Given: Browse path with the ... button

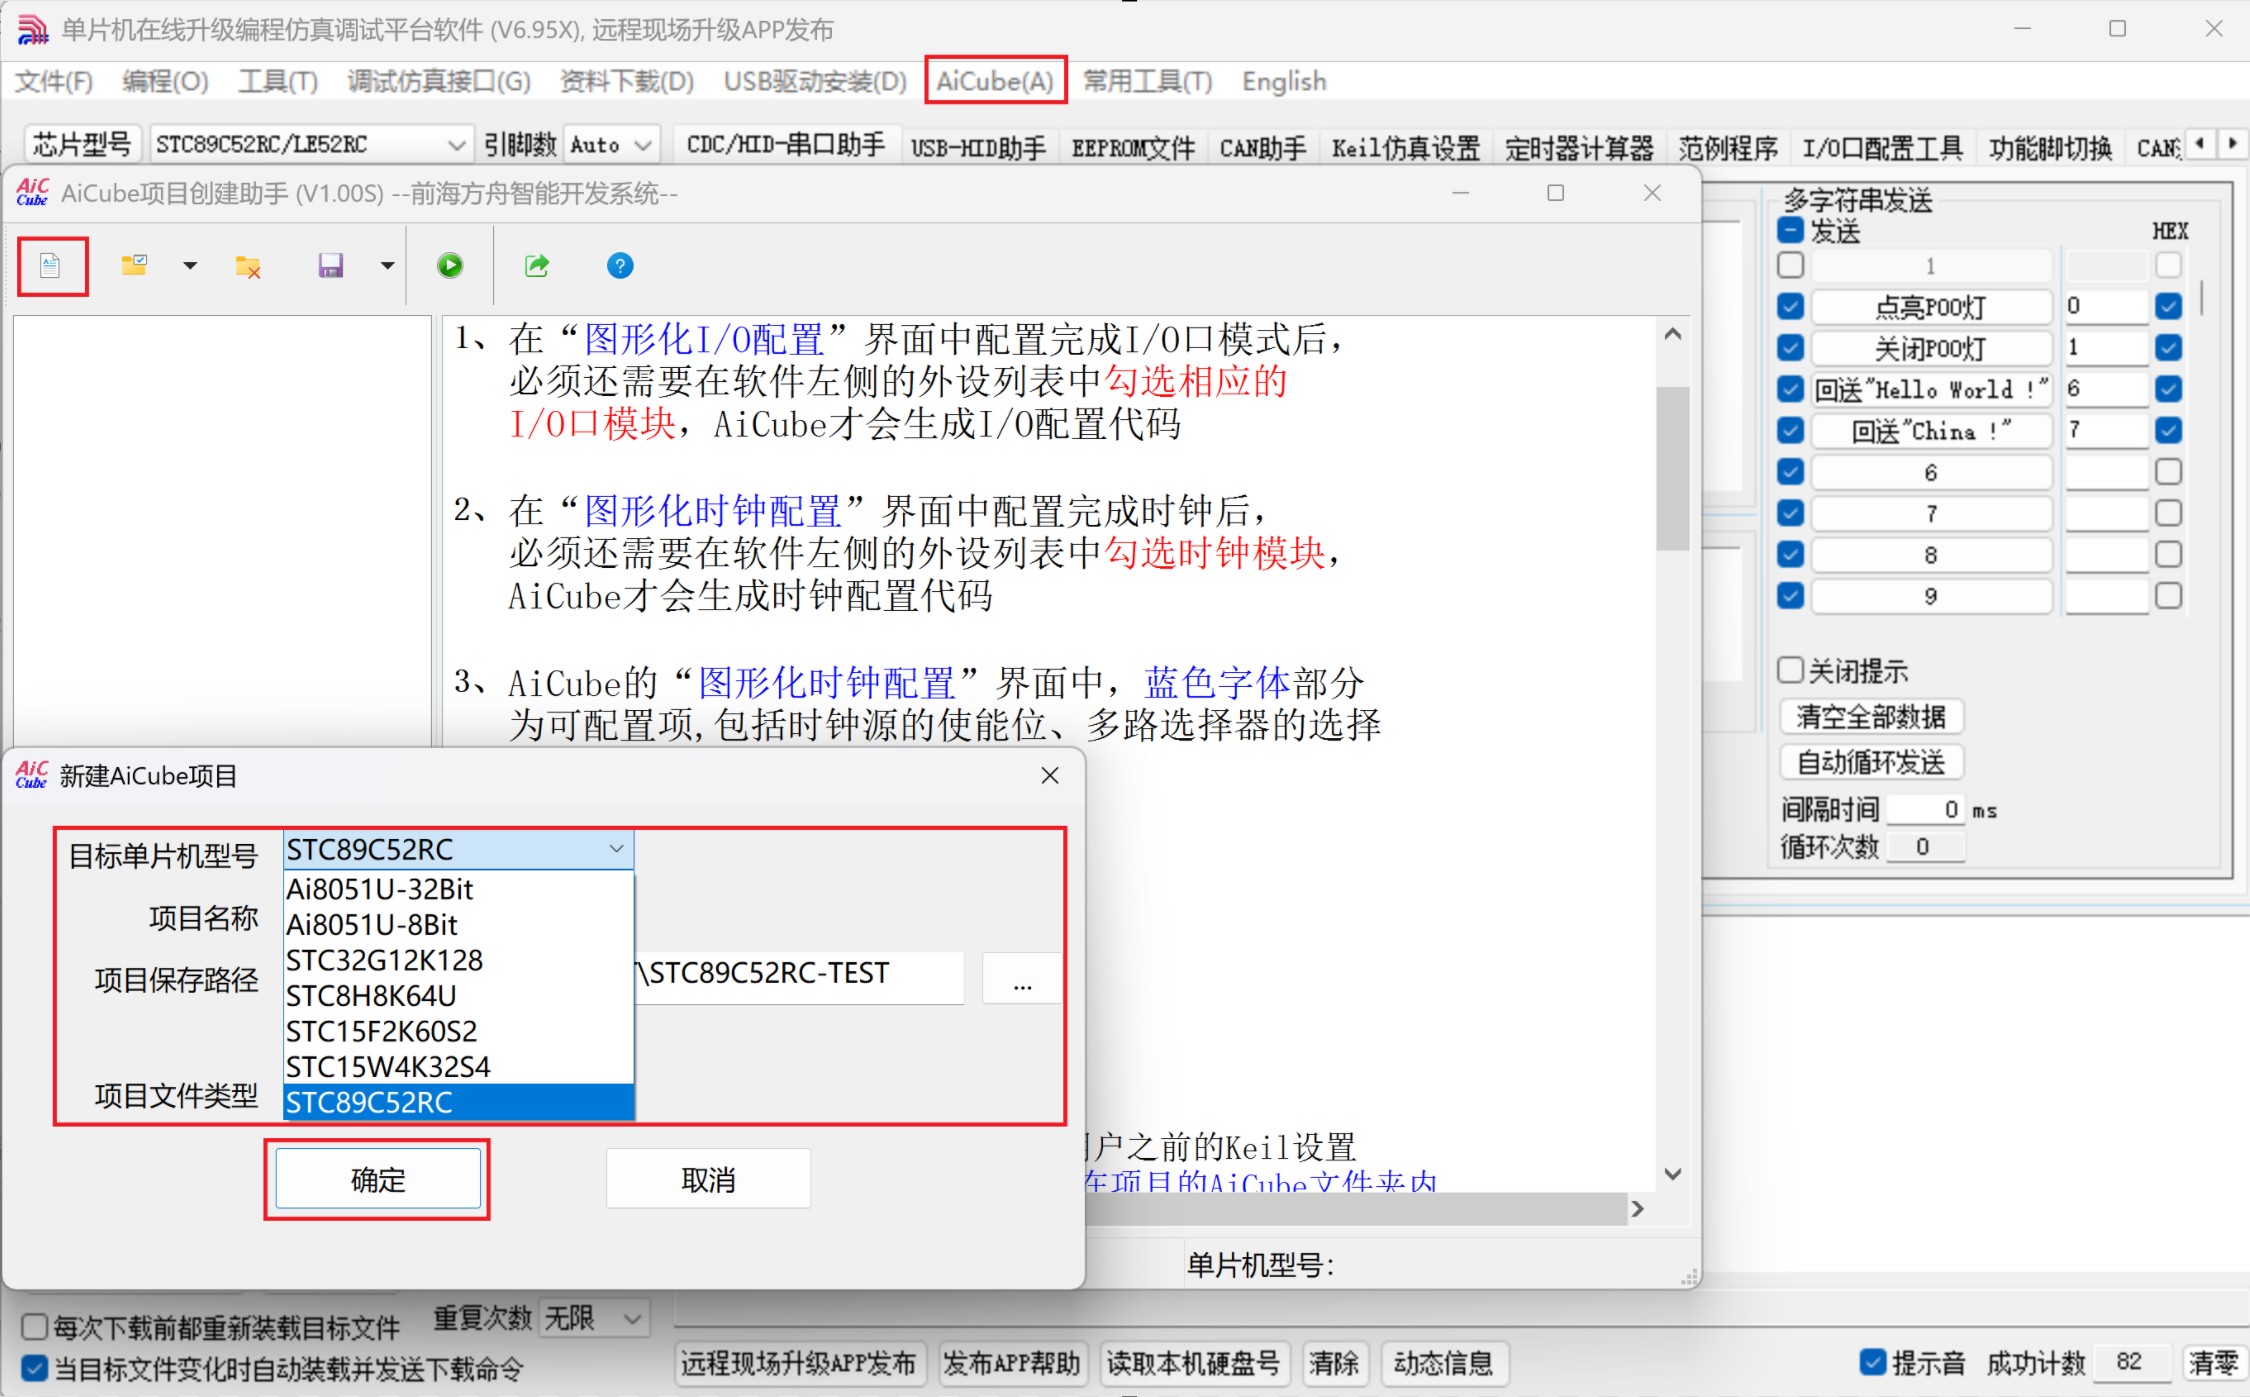Looking at the screenshot, I should coord(1022,978).
